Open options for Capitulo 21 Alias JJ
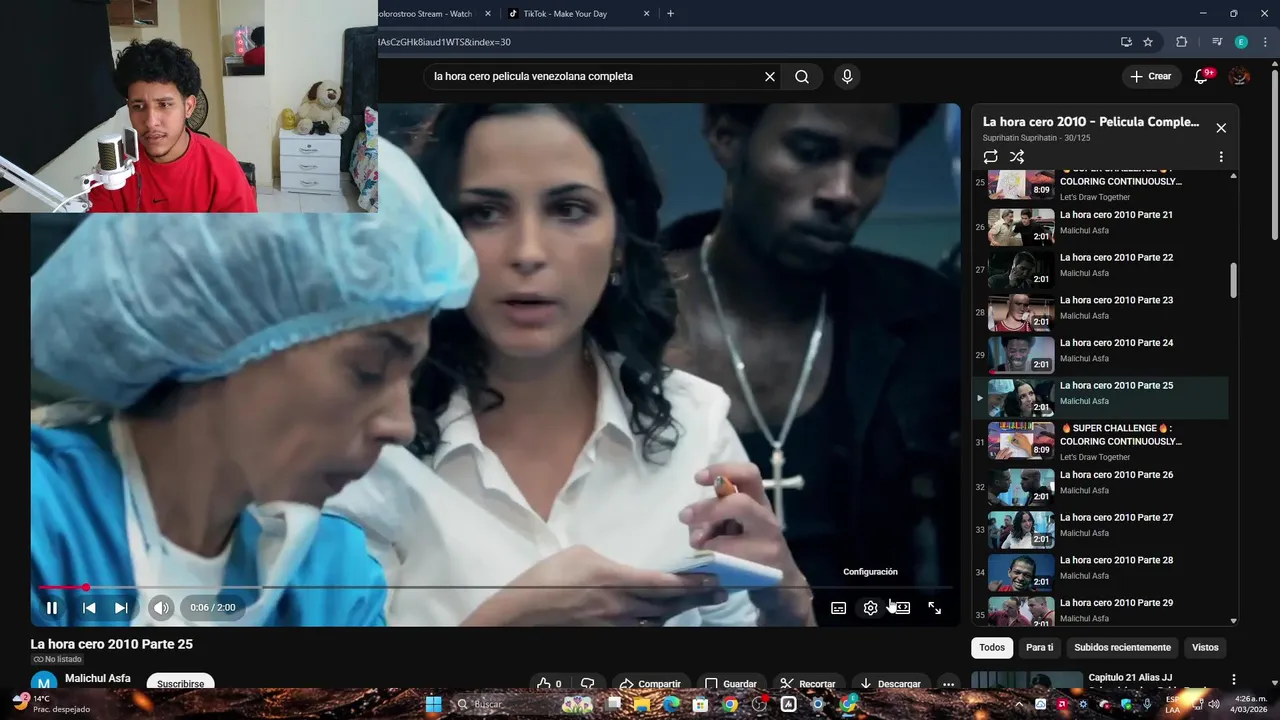The image size is (1280, 720). point(1233,680)
